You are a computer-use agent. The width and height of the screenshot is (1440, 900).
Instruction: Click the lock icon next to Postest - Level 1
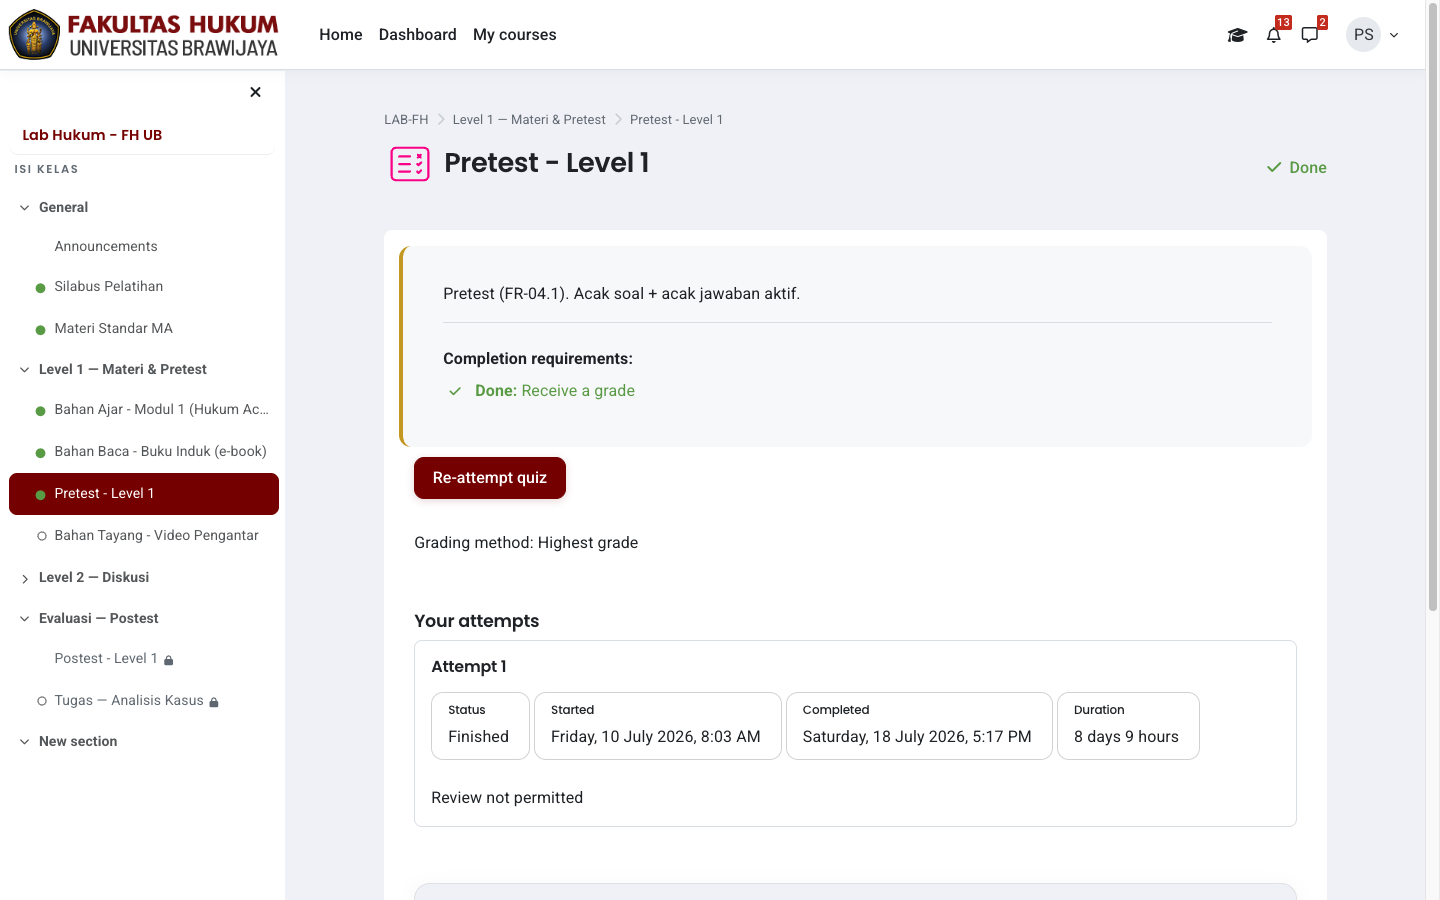click(169, 660)
